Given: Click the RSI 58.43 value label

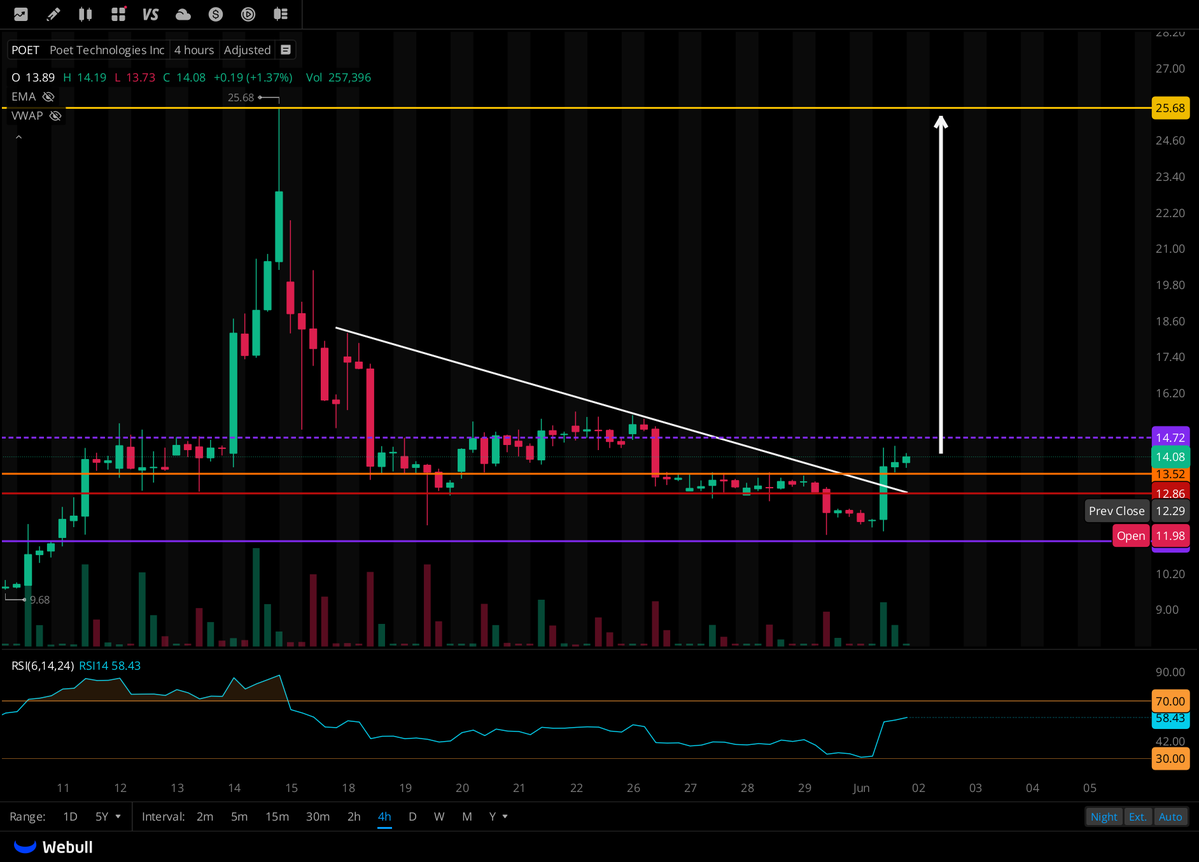Looking at the screenshot, I should tap(1170, 718).
